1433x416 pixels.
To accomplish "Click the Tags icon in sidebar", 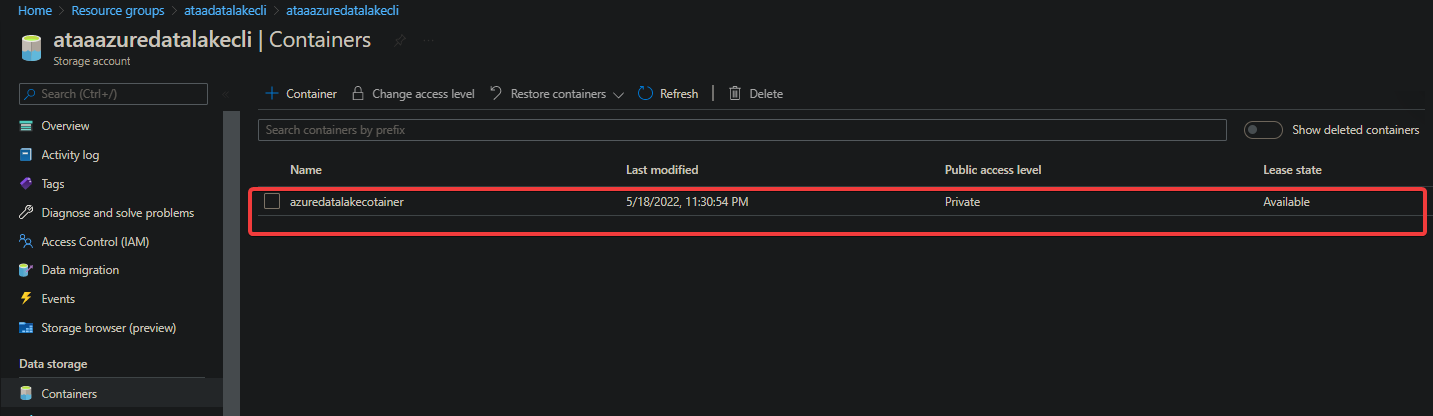I will point(26,184).
